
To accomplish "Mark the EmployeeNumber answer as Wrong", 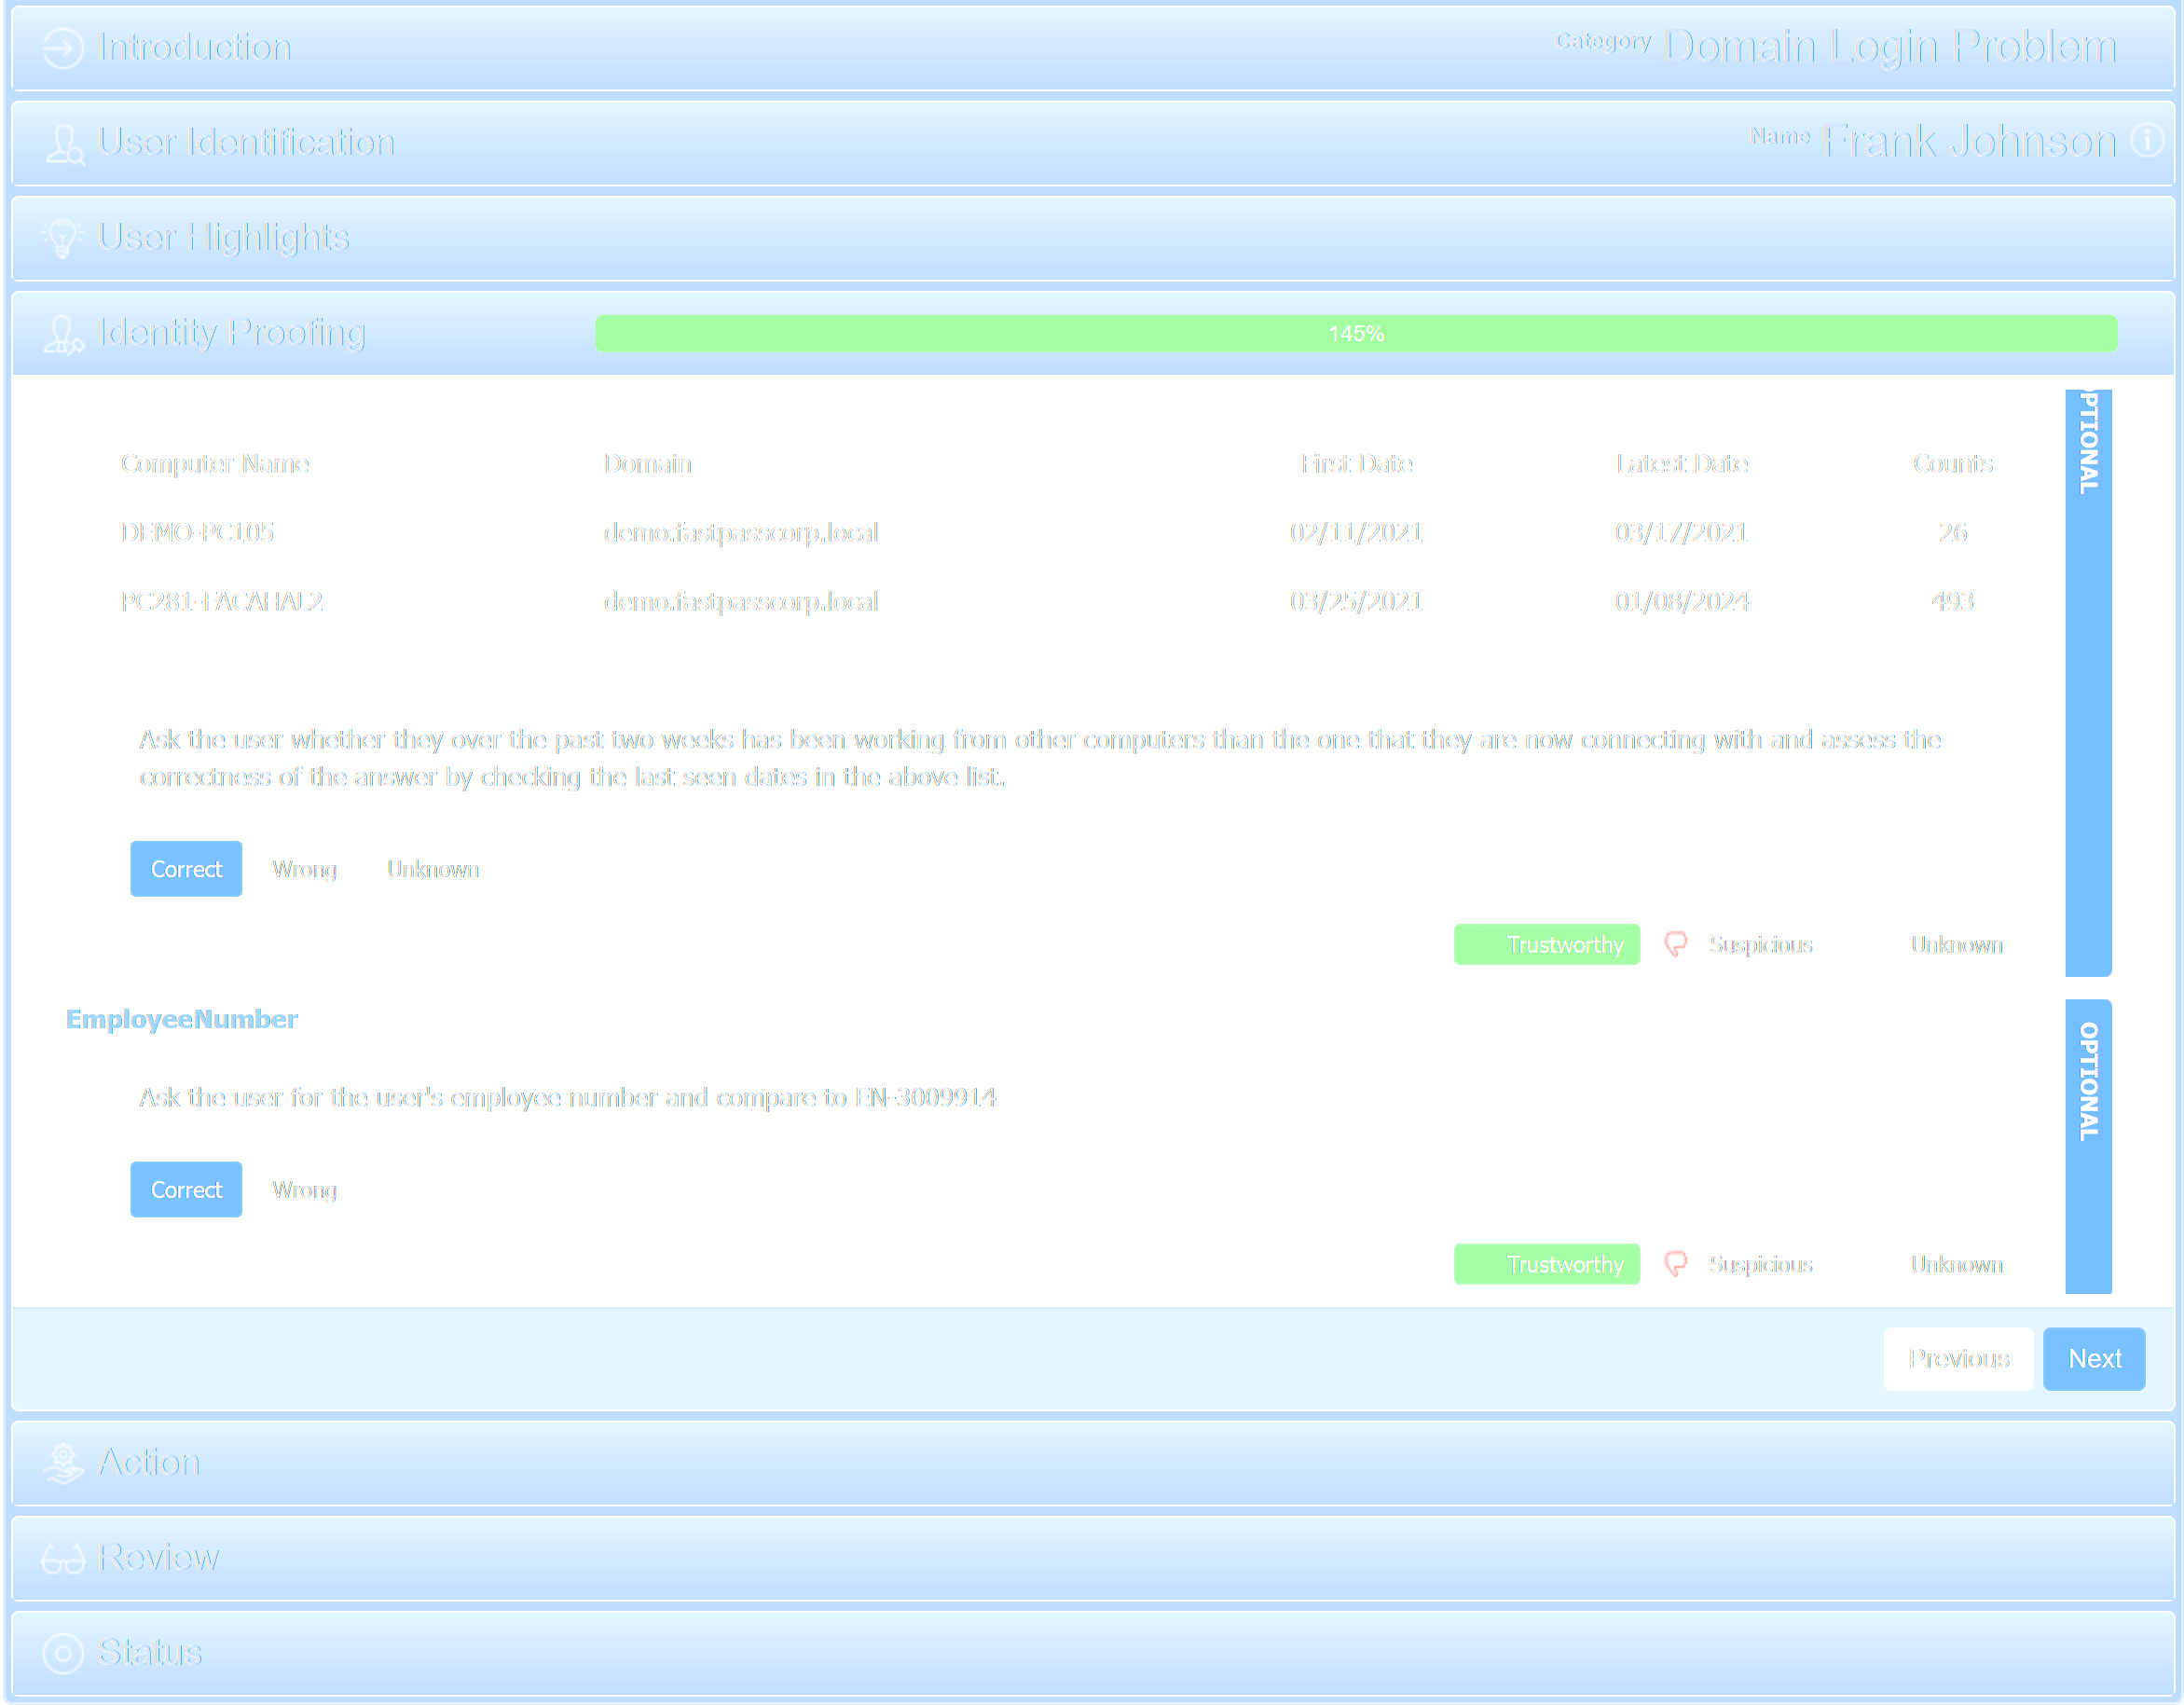I will click(304, 1189).
